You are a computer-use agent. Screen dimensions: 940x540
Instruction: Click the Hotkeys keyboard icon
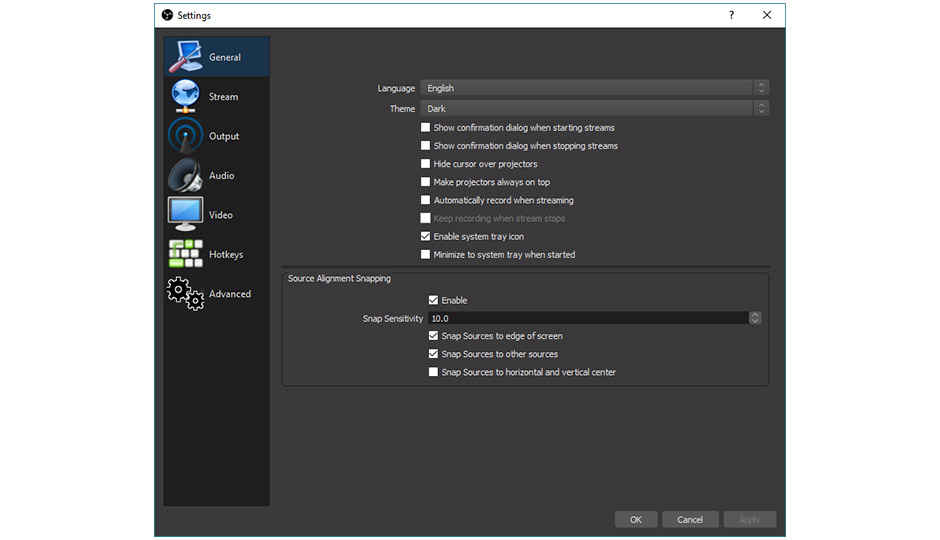point(185,254)
